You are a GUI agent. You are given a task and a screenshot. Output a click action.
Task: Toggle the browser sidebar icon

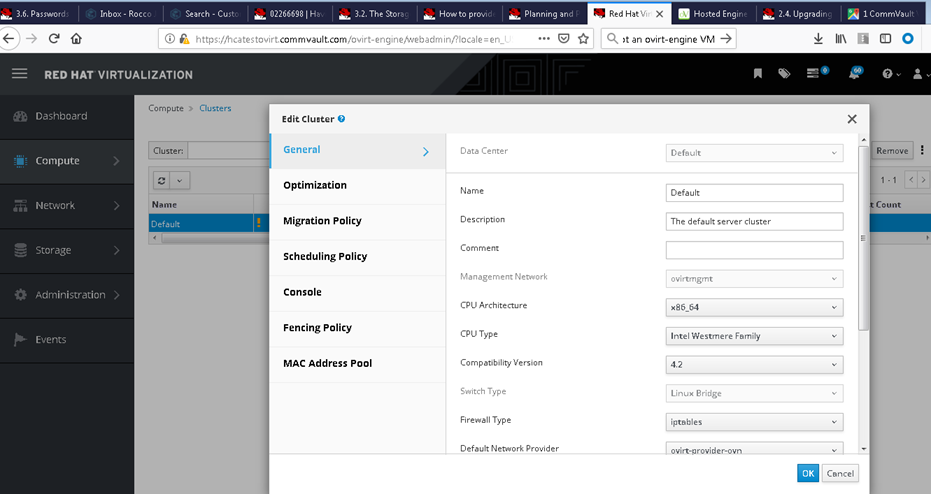pos(885,39)
